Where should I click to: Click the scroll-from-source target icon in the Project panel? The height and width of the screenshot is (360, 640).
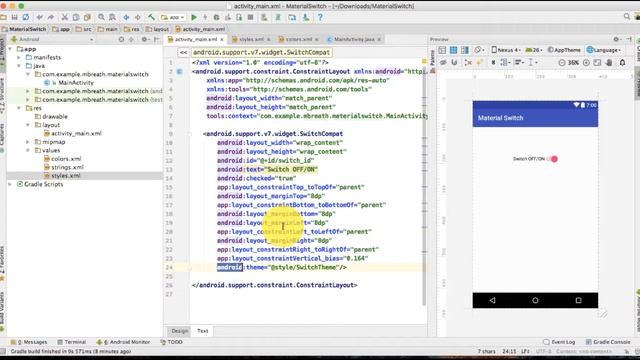(121, 39)
